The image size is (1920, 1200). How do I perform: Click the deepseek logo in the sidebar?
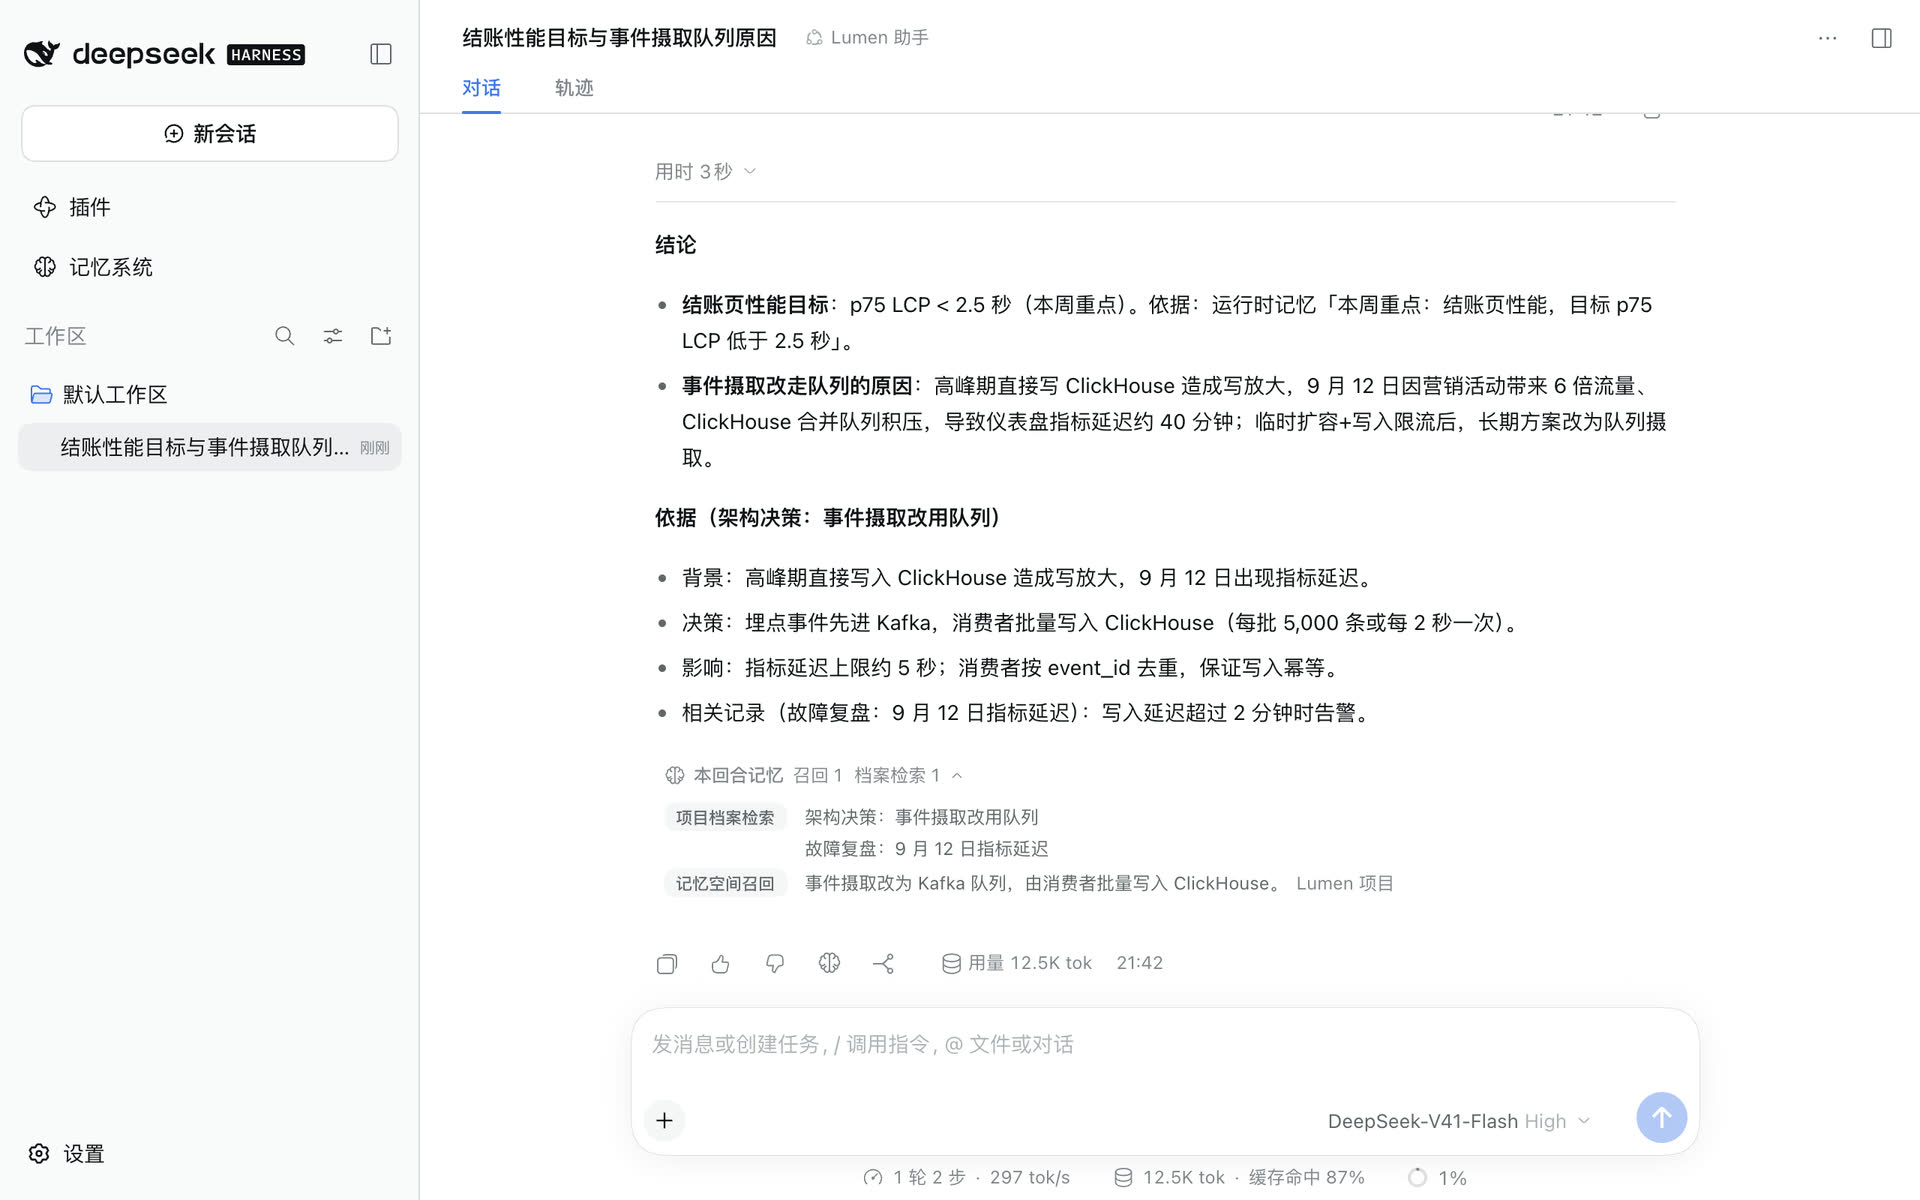click(164, 54)
